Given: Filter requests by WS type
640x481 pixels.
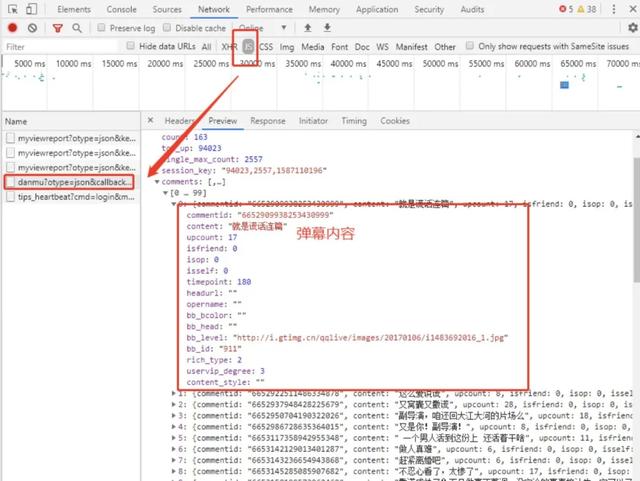Looking at the screenshot, I should pyautogui.click(x=382, y=47).
